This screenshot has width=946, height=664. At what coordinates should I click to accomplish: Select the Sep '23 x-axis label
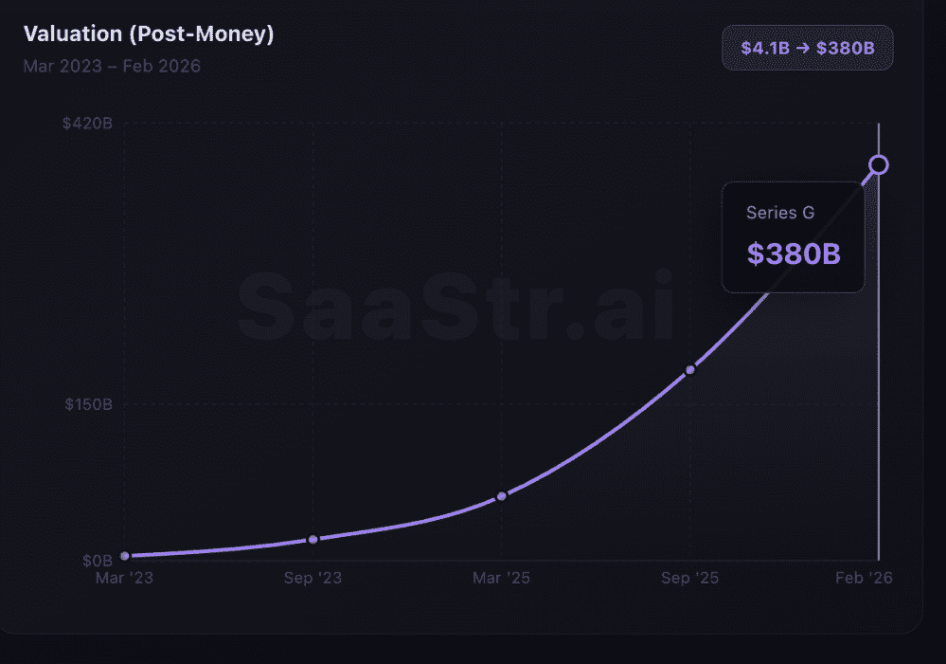tap(313, 578)
